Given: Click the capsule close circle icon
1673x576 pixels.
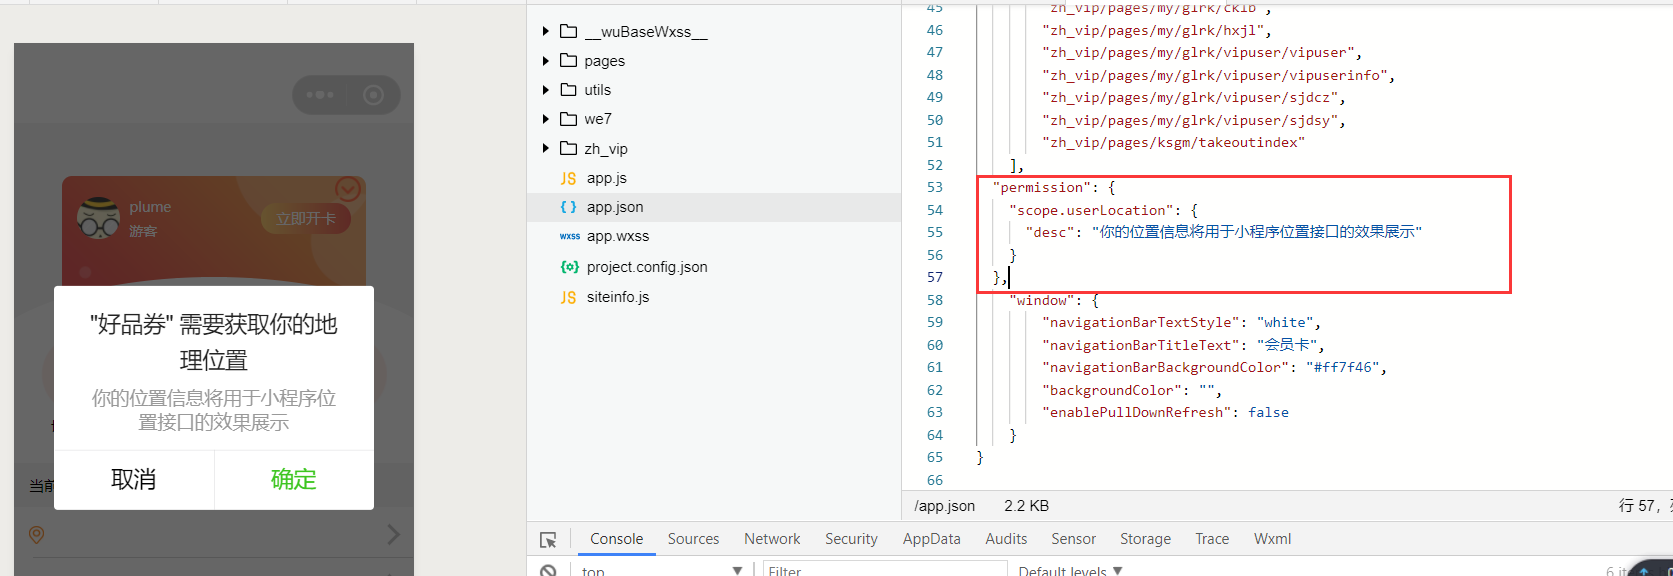Looking at the screenshot, I should (x=373, y=95).
